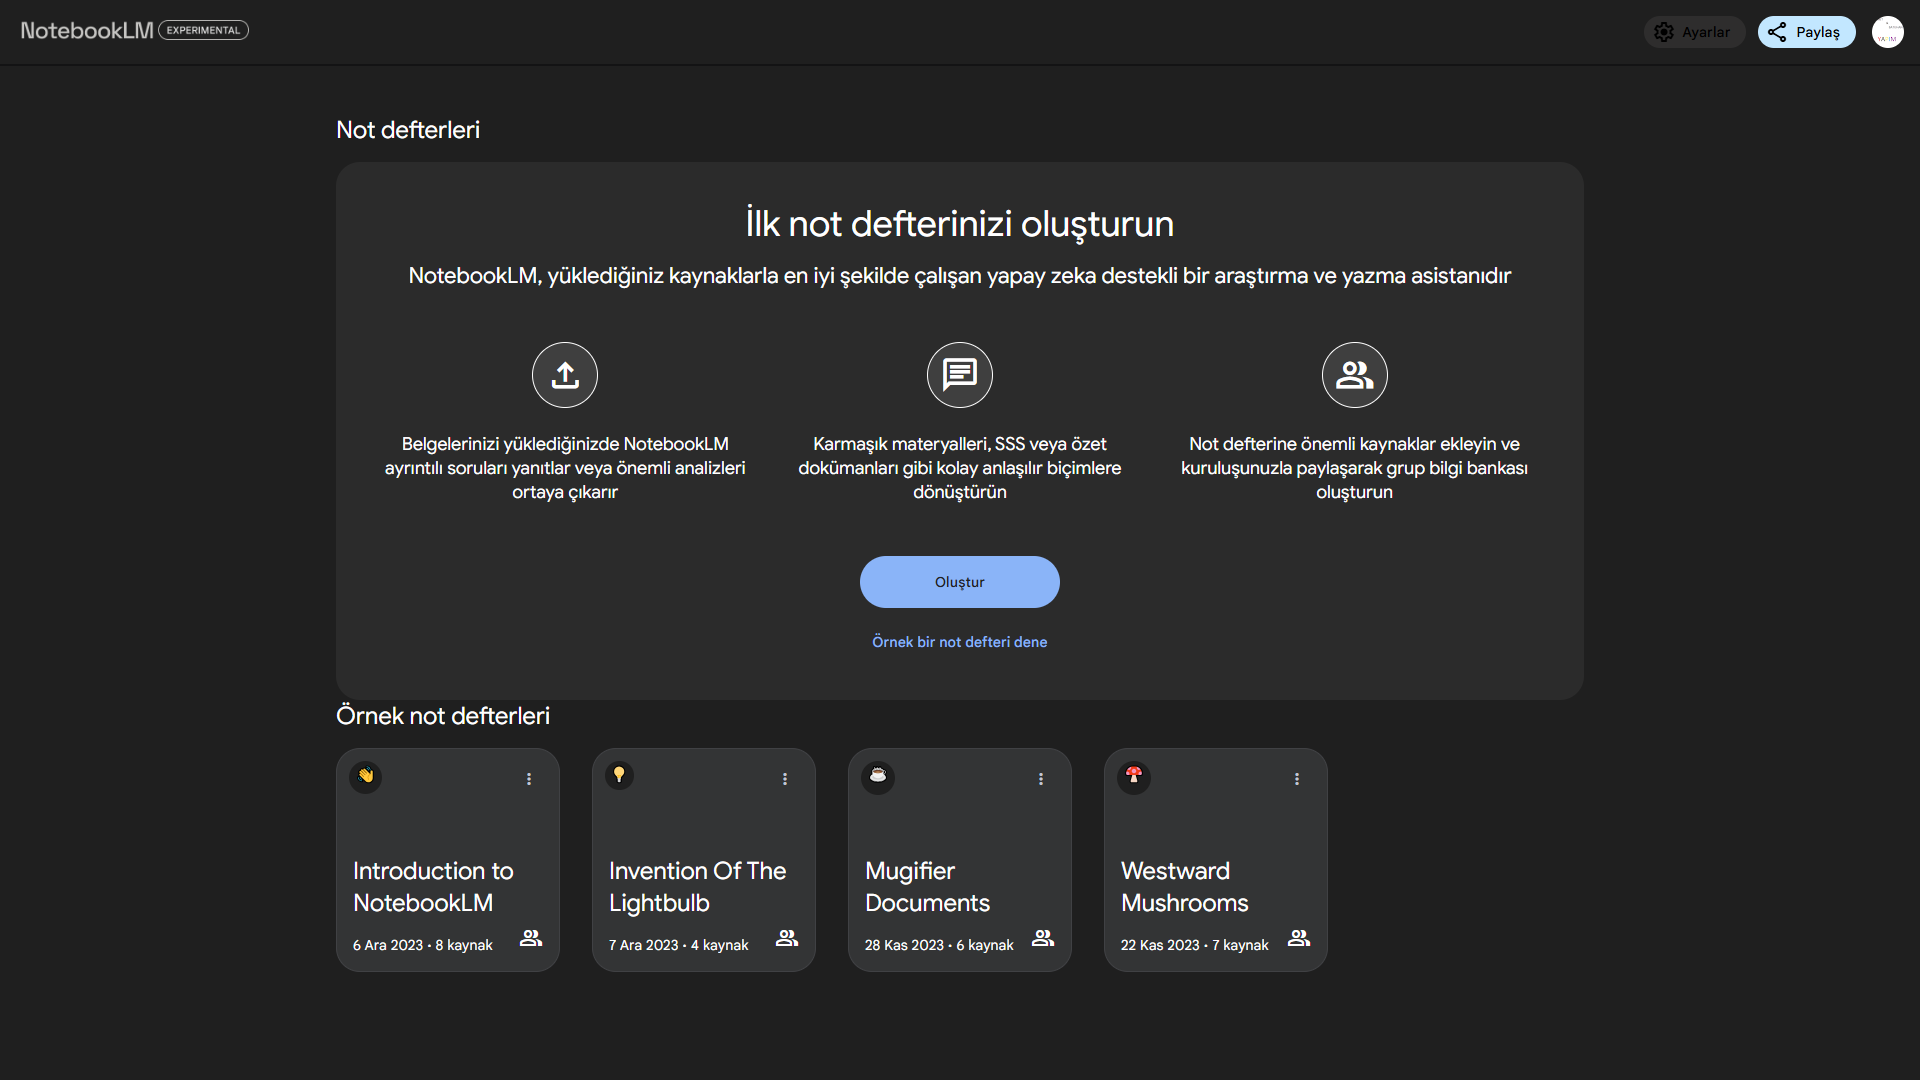Click shared people icon on Introduction card
Image resolution: width=1920 pixels, height=1080 pixels.
[531, 938]
